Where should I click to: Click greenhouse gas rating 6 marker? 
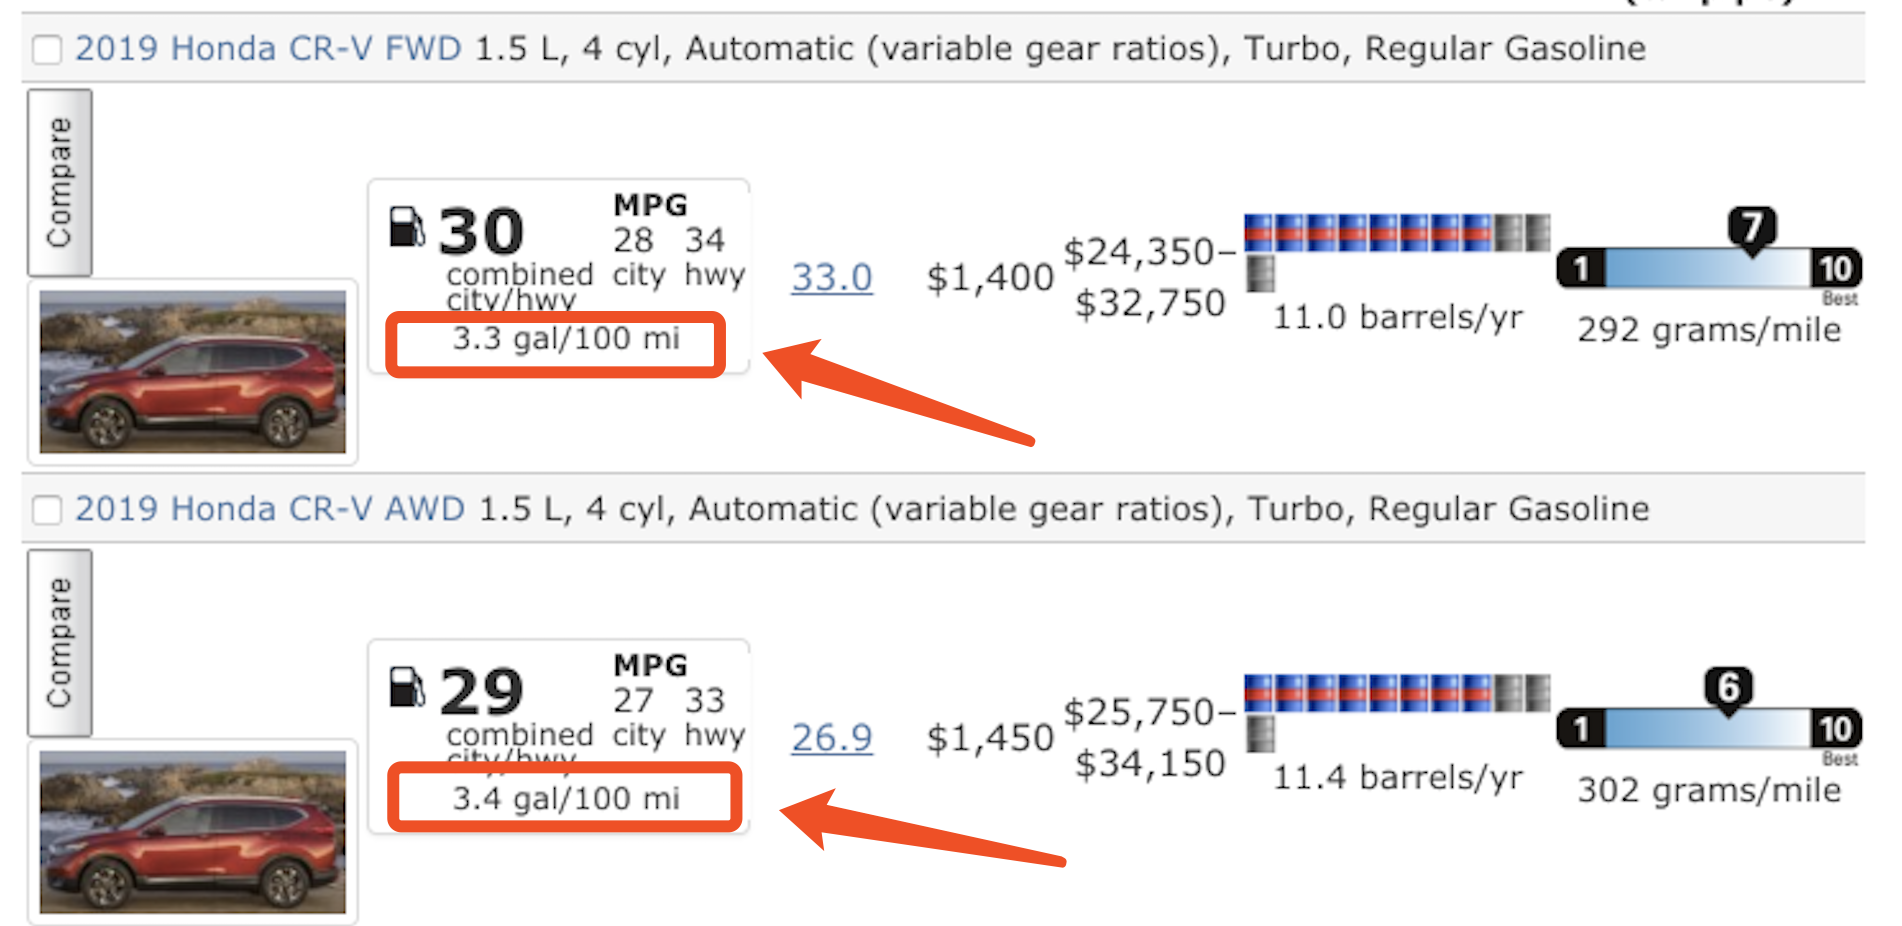[x=1729, y=688]
